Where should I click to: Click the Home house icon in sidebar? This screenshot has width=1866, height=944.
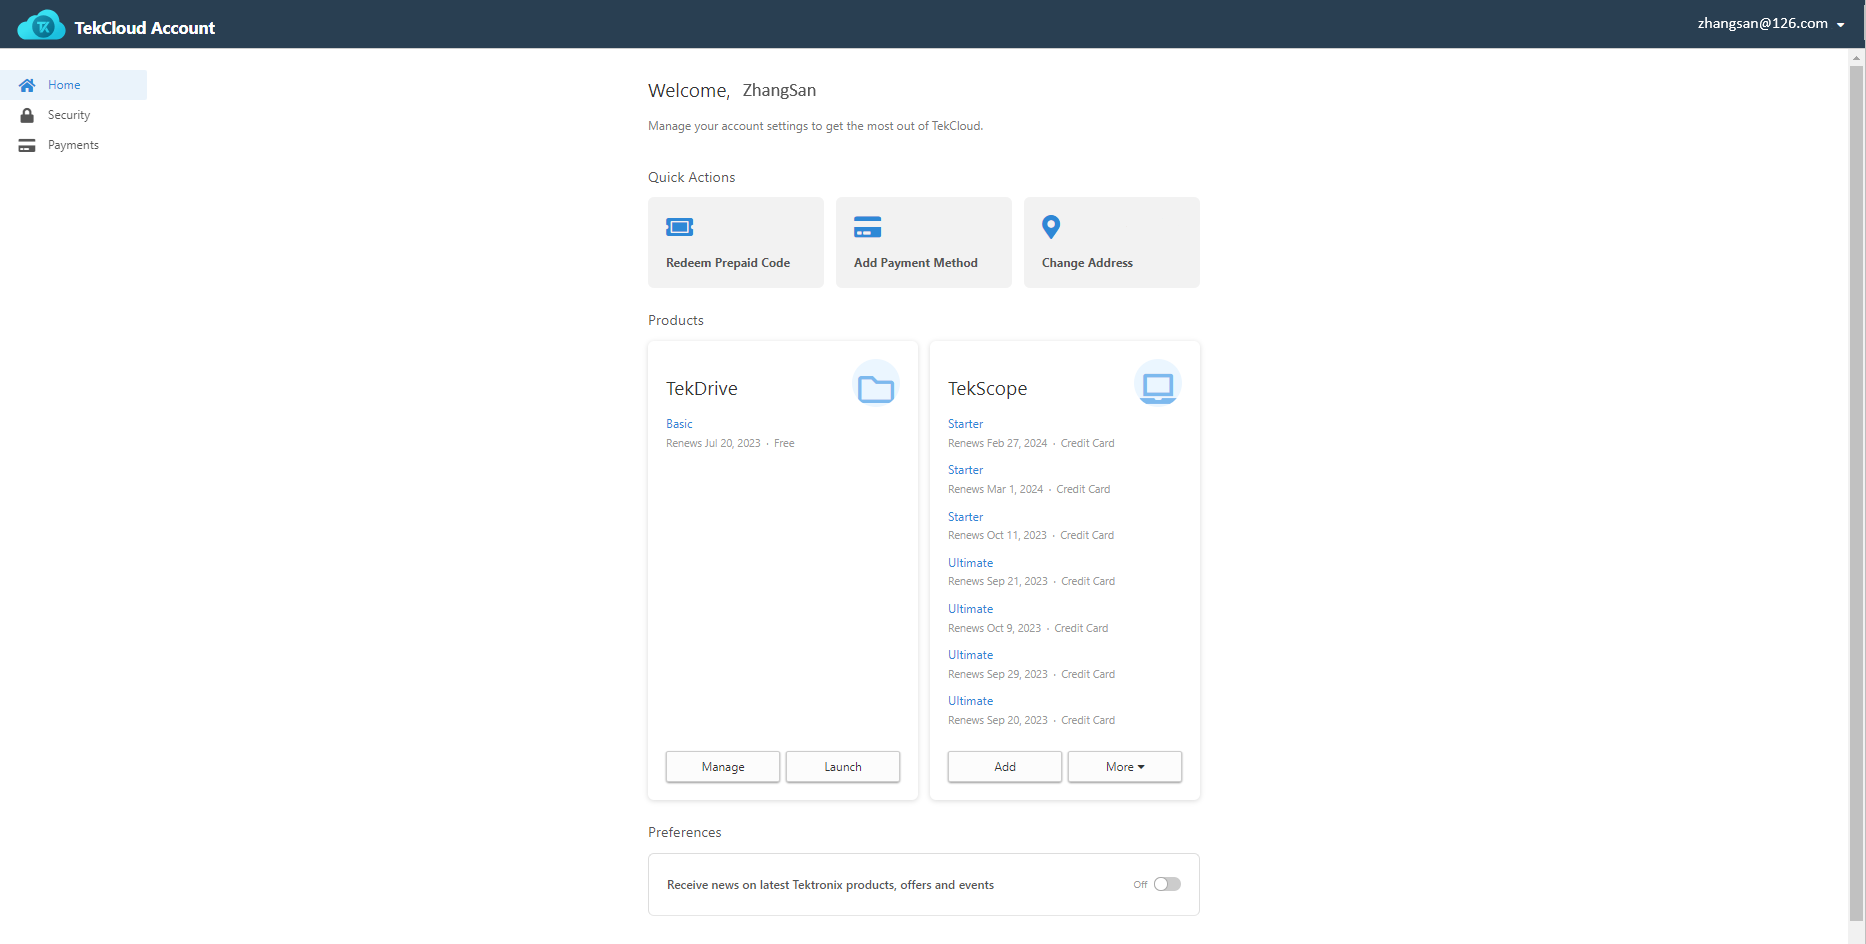click(x=27, y=85)
